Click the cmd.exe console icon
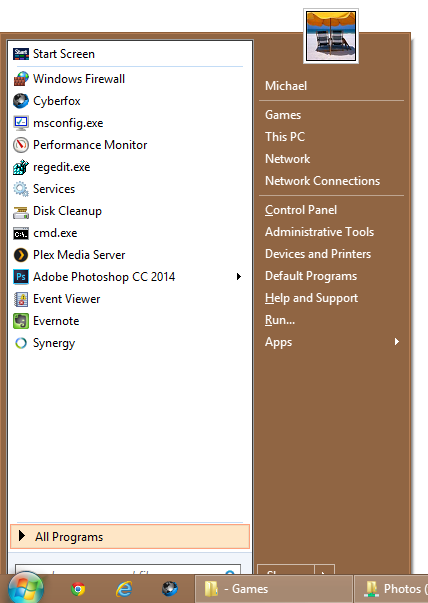This screenshot has width=428, height=603. (x=21, y=233)
